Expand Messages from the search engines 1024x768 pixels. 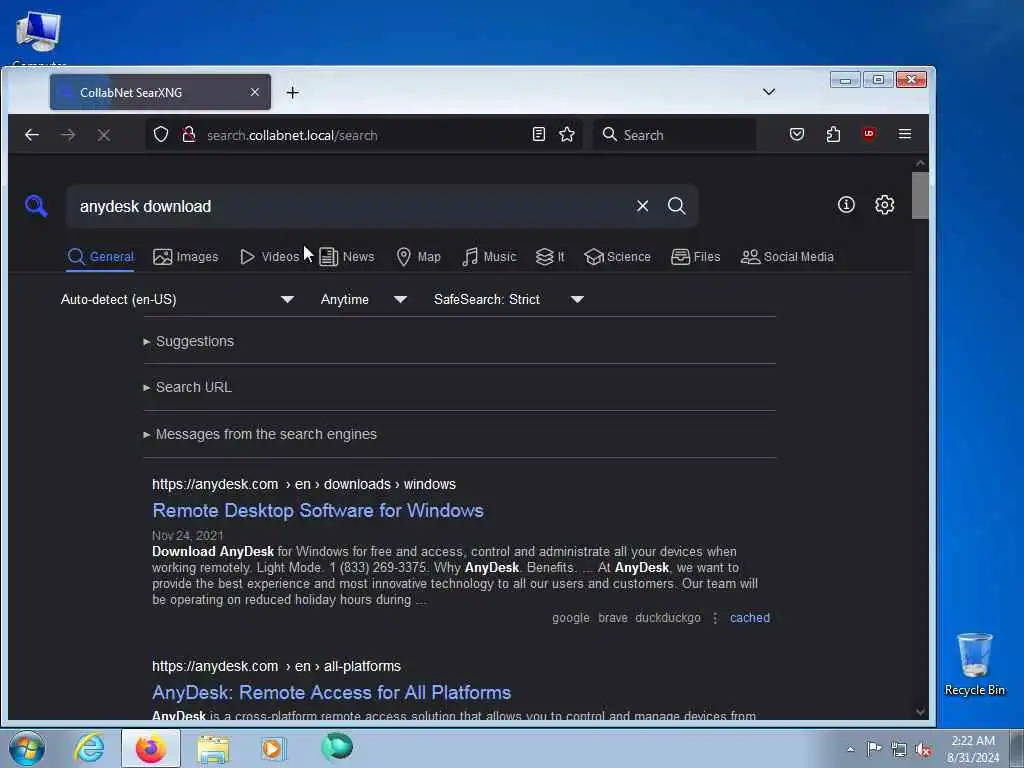[260, 434]
